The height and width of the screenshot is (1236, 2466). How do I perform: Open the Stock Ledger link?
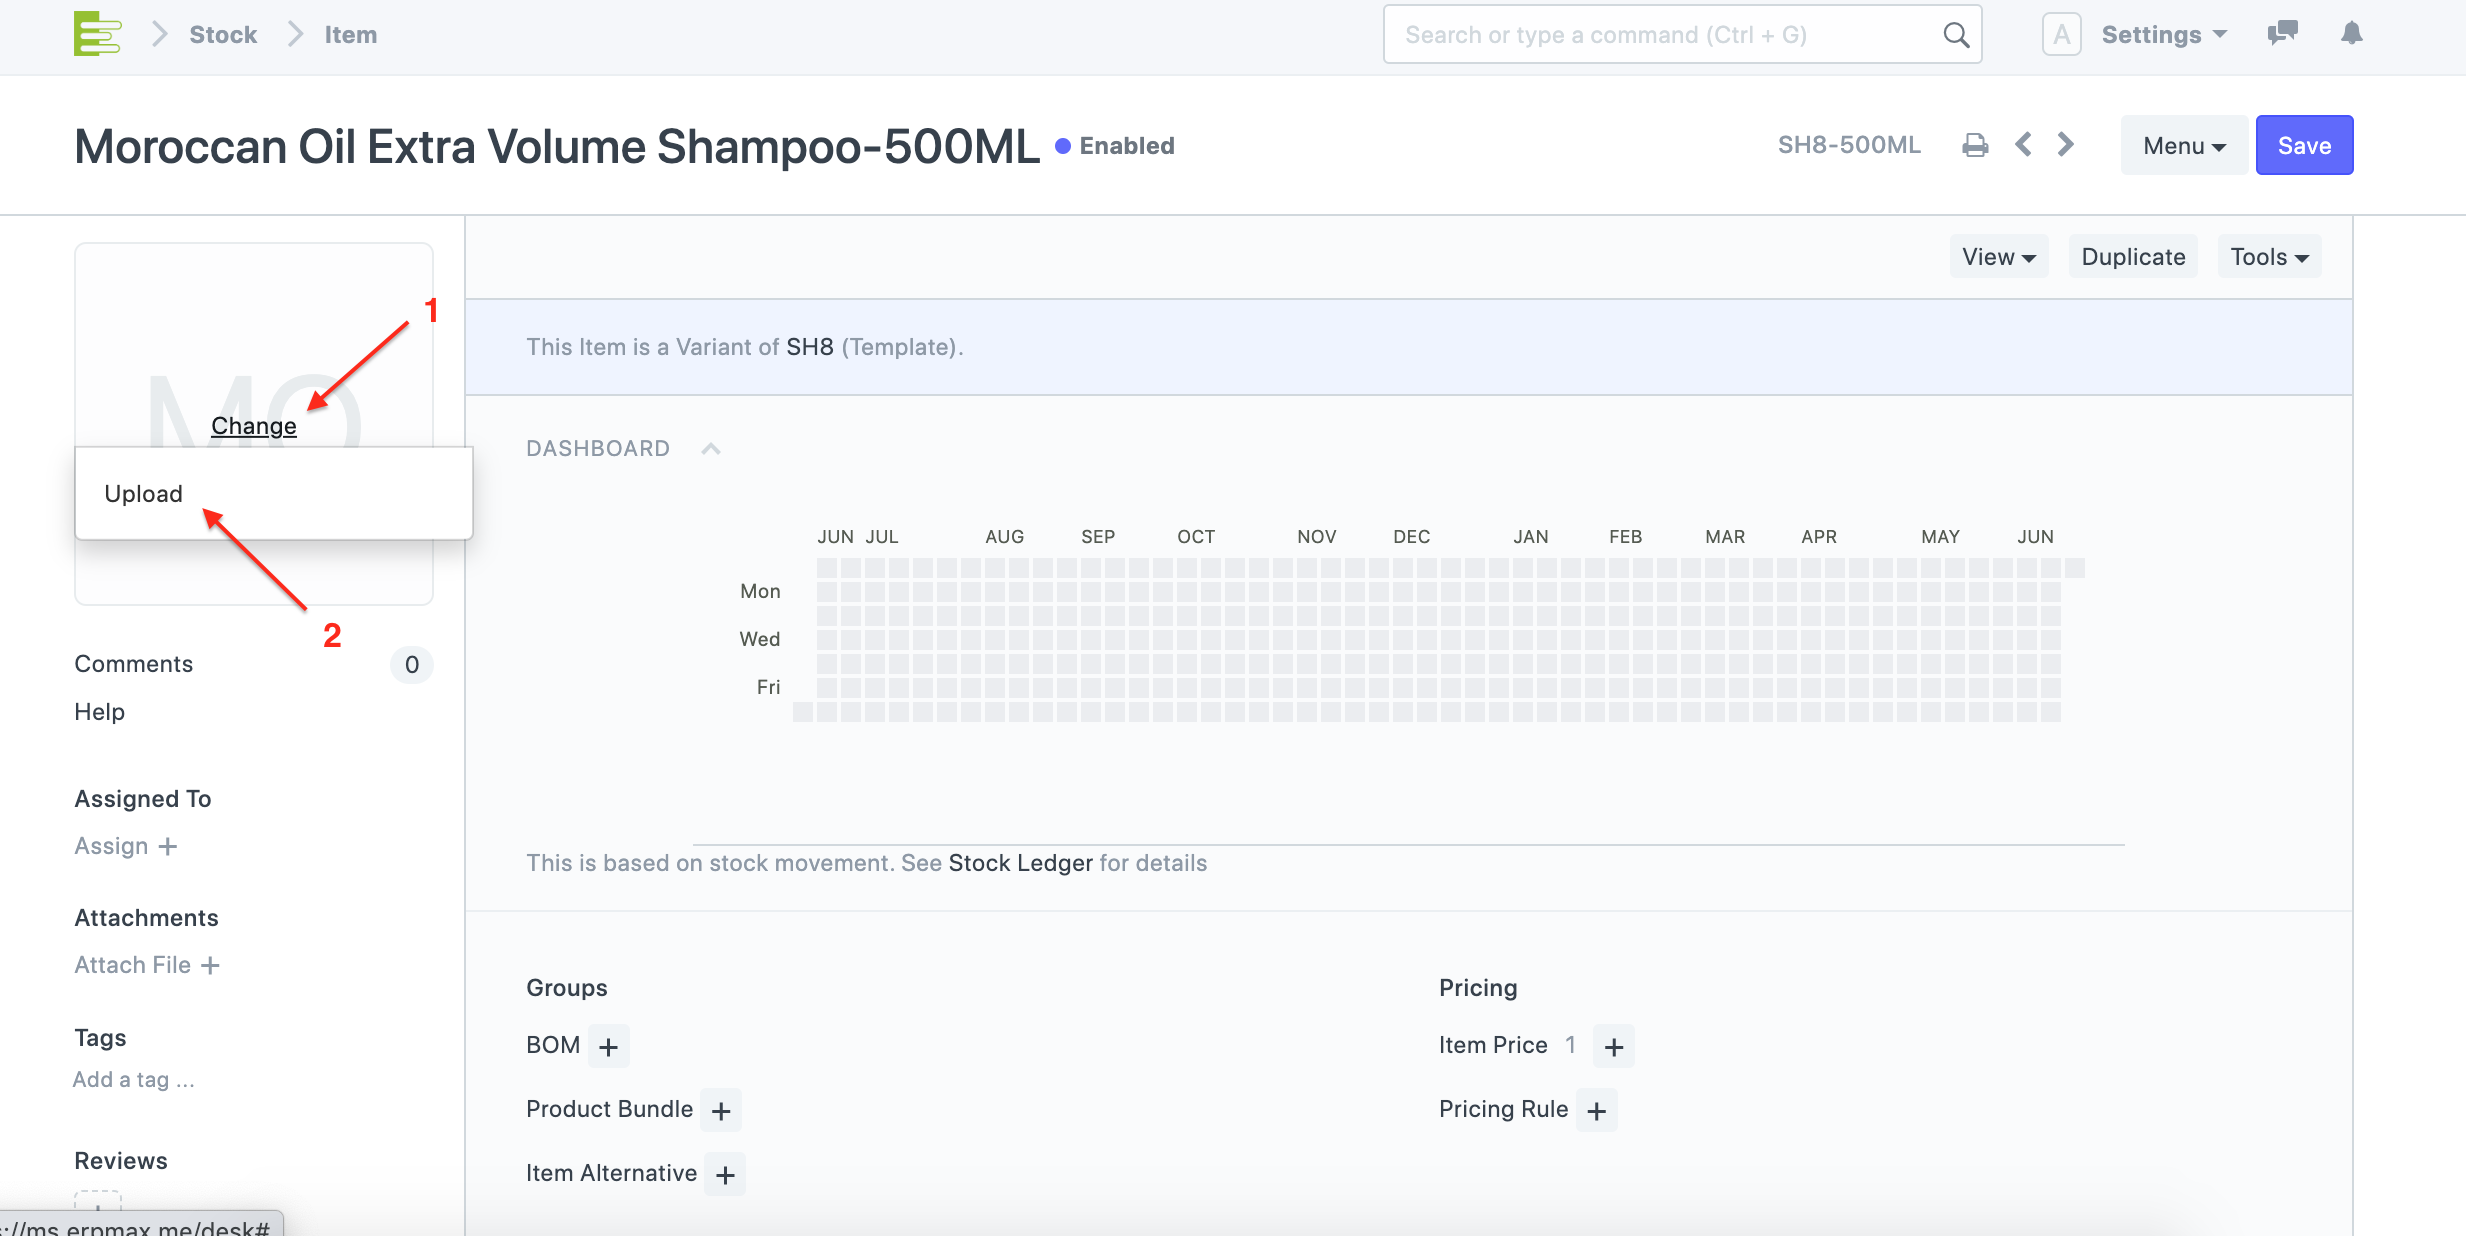click(1020, 863)
